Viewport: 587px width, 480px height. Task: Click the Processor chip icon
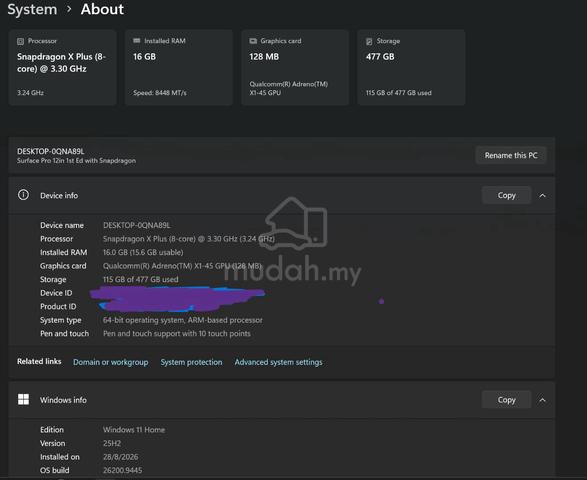coord(21,41)
